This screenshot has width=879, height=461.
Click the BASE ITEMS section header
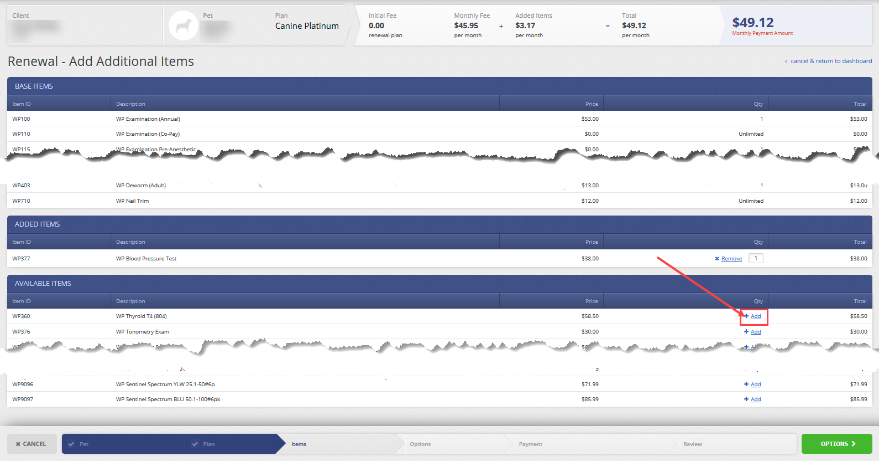pyautogui.click(x=440, y=86)
